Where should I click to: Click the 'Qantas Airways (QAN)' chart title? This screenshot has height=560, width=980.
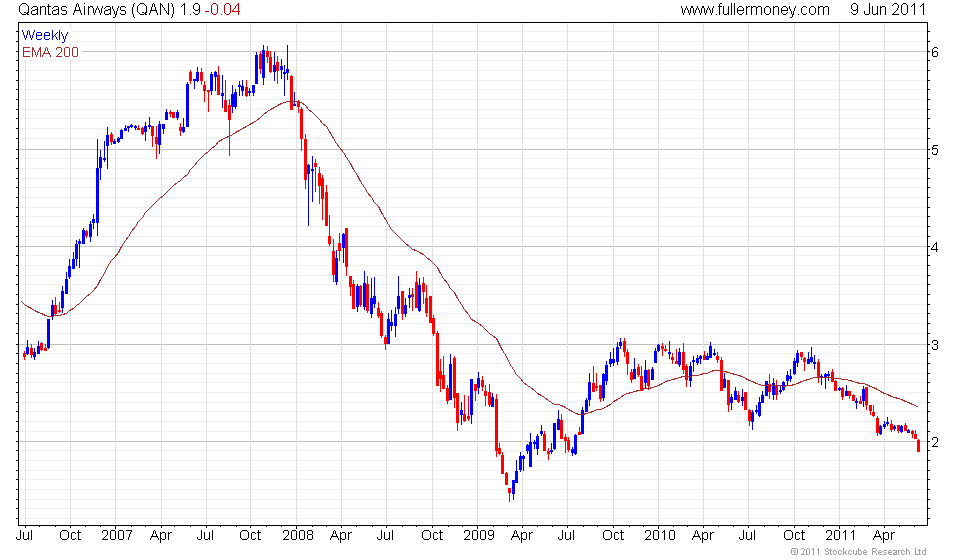(x=97, y=9)
